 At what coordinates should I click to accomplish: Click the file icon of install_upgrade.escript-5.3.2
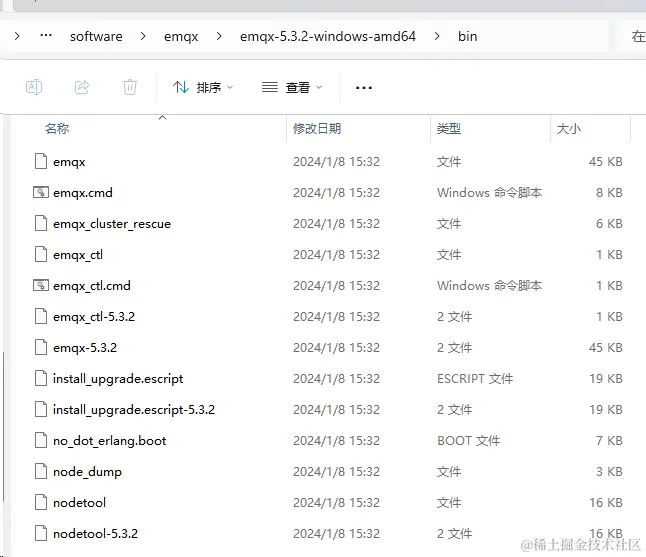[x=41, y=409]
